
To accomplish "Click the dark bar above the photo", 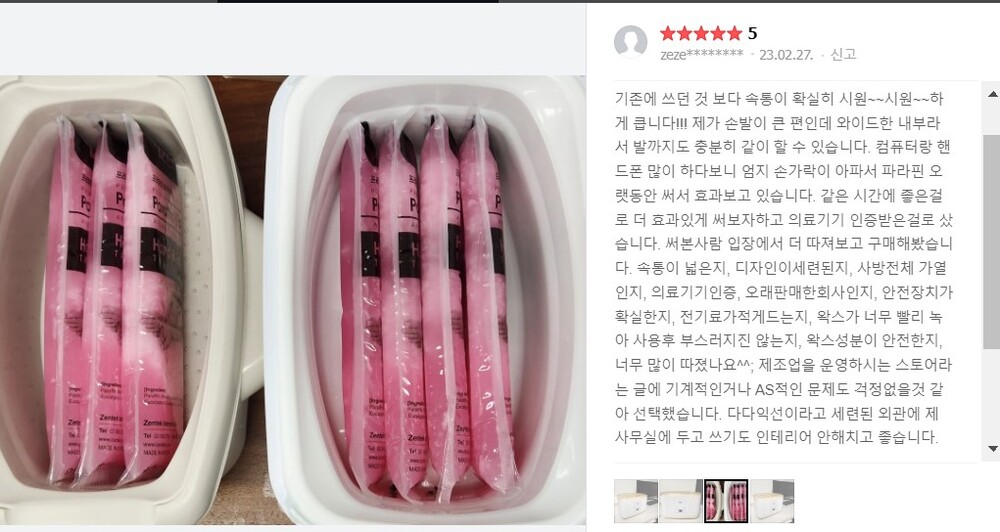I will tap(357, 1).
